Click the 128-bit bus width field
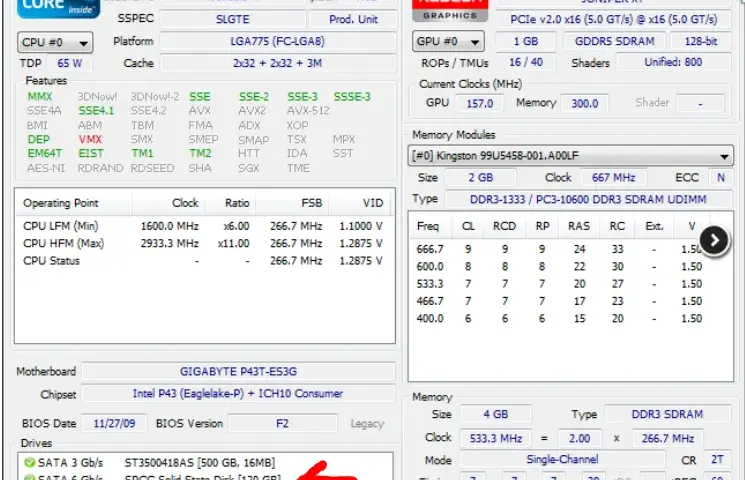Viewport: 745px width, 480px height. click(x=701, y=41)
